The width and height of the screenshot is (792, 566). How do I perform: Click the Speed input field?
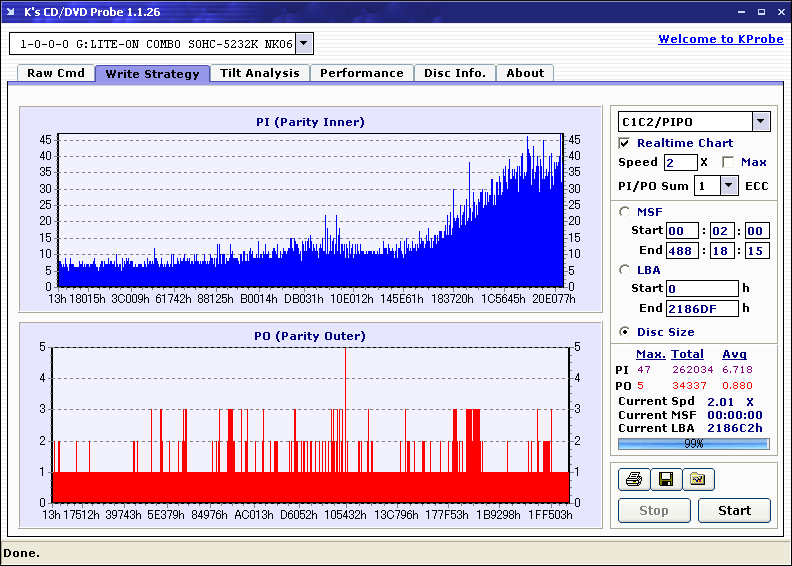[680, 162]
